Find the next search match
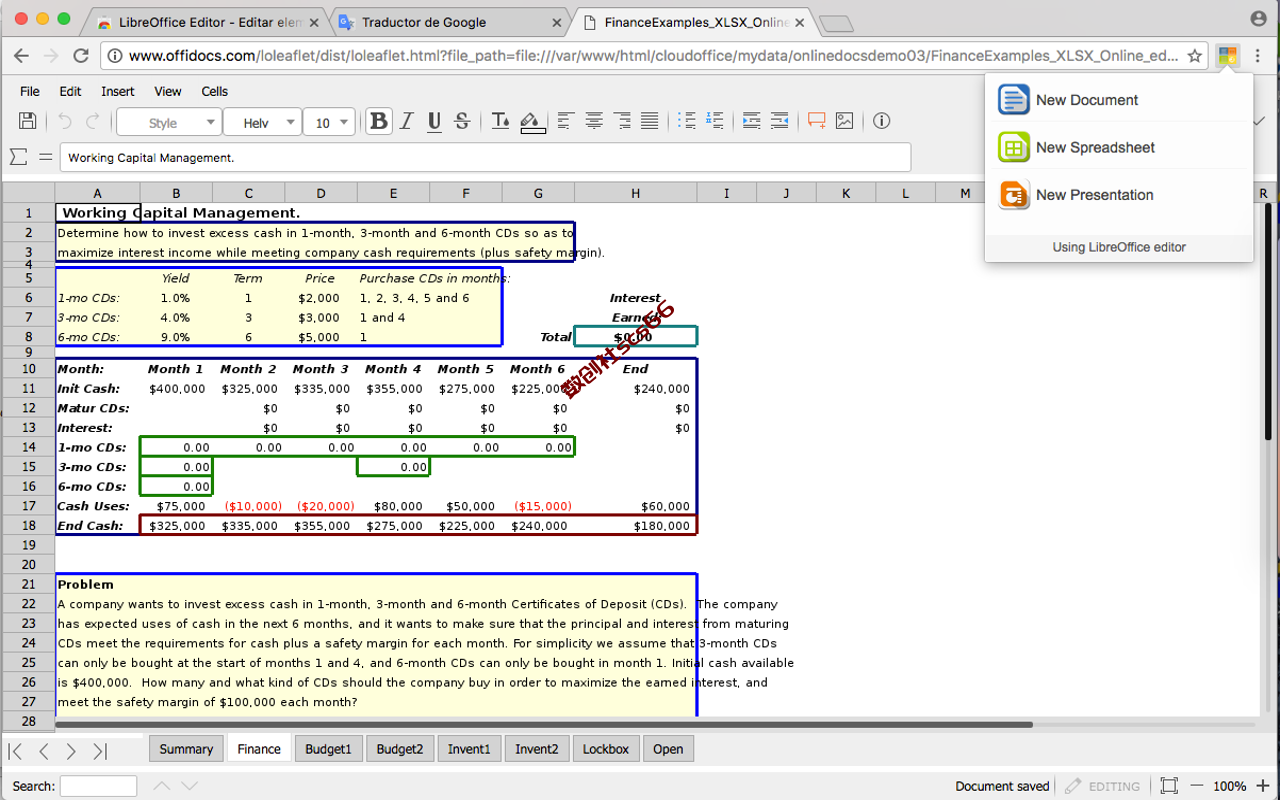 (189, 786)
